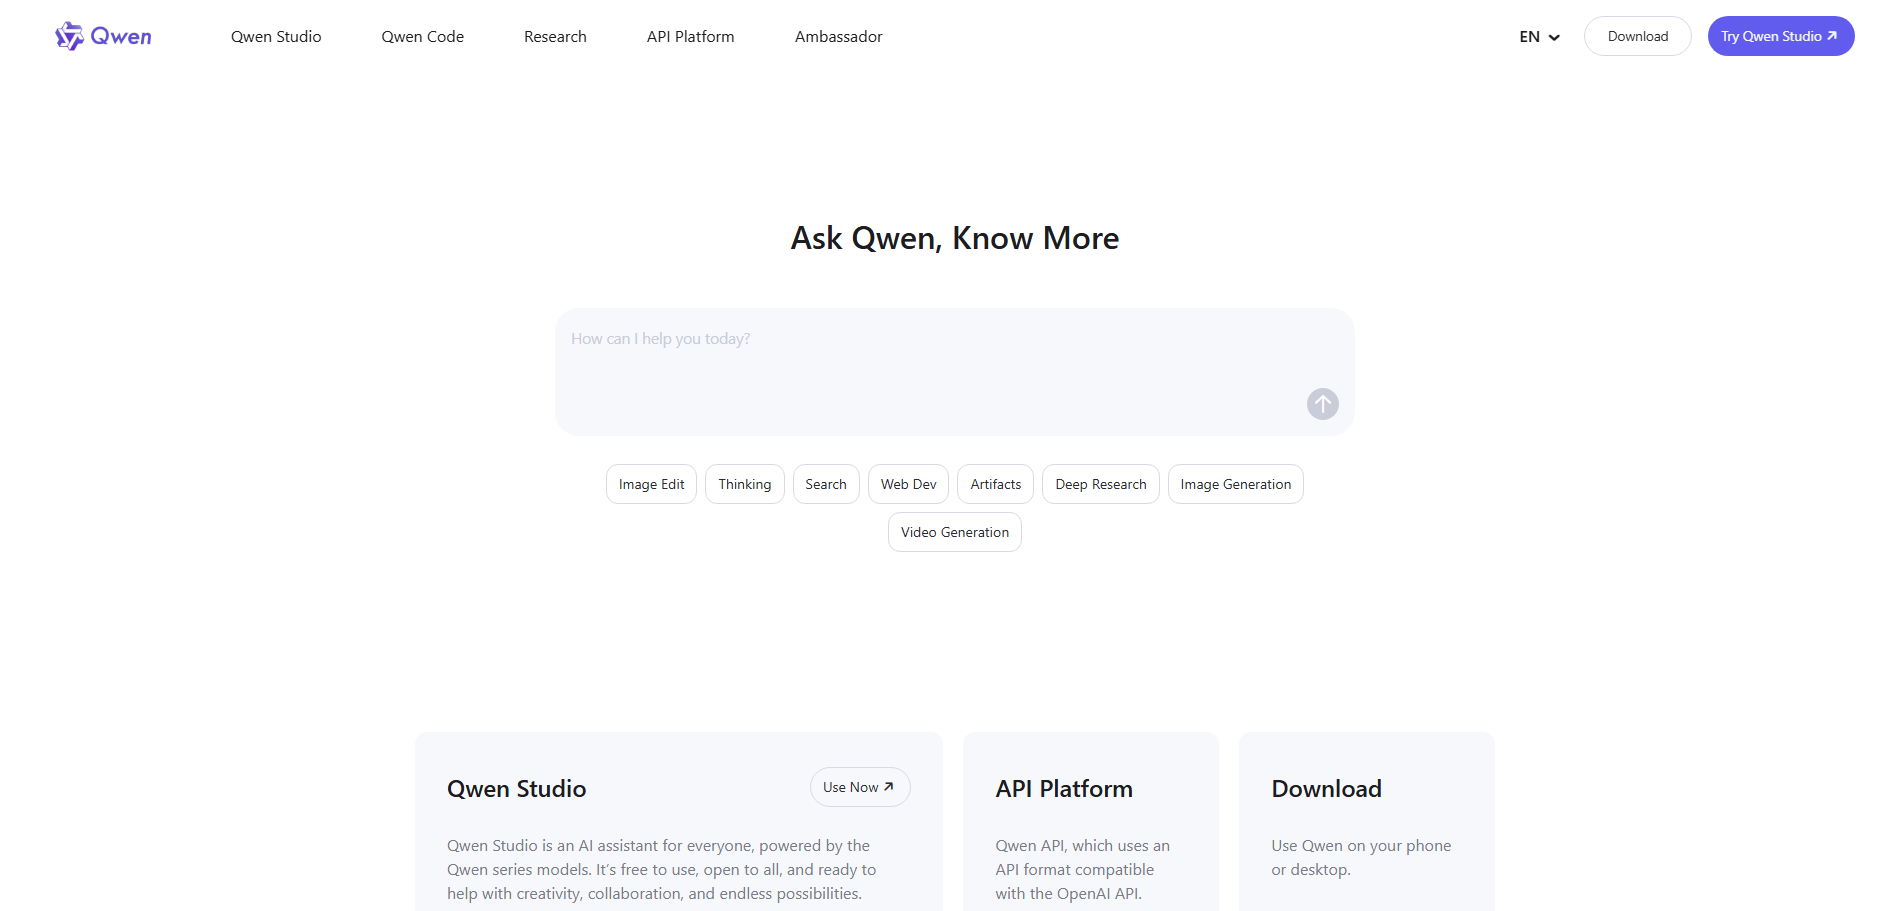Open the Research nav item

click(x=555, y=37)
